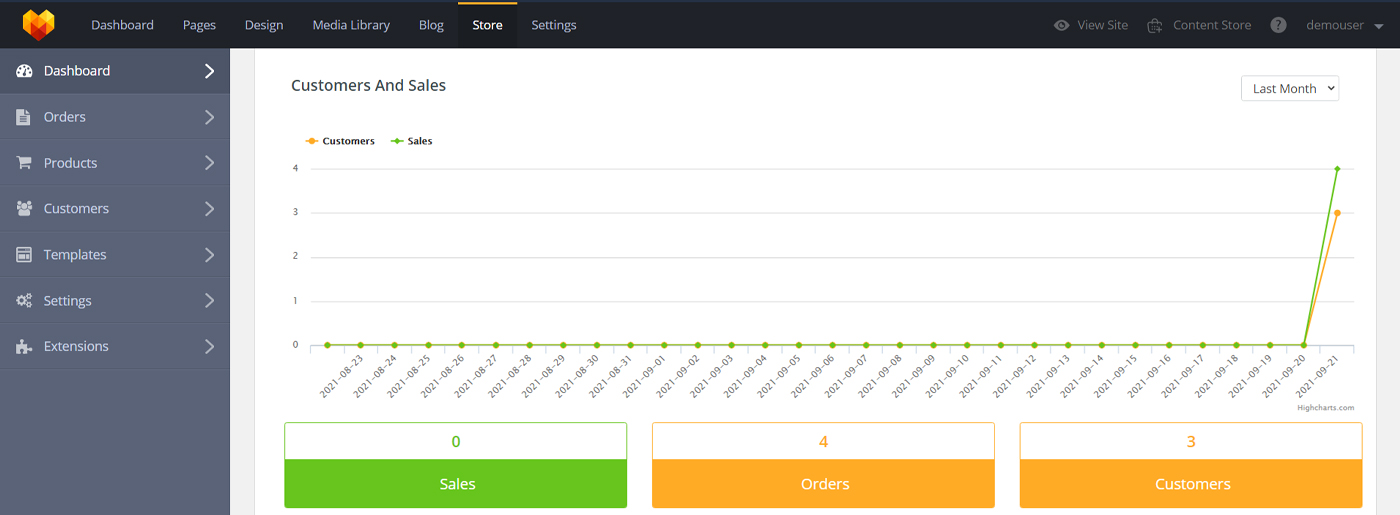Switch to the Media Library tab
This screenshot has height=515, width=1400.
click(351, 25)
